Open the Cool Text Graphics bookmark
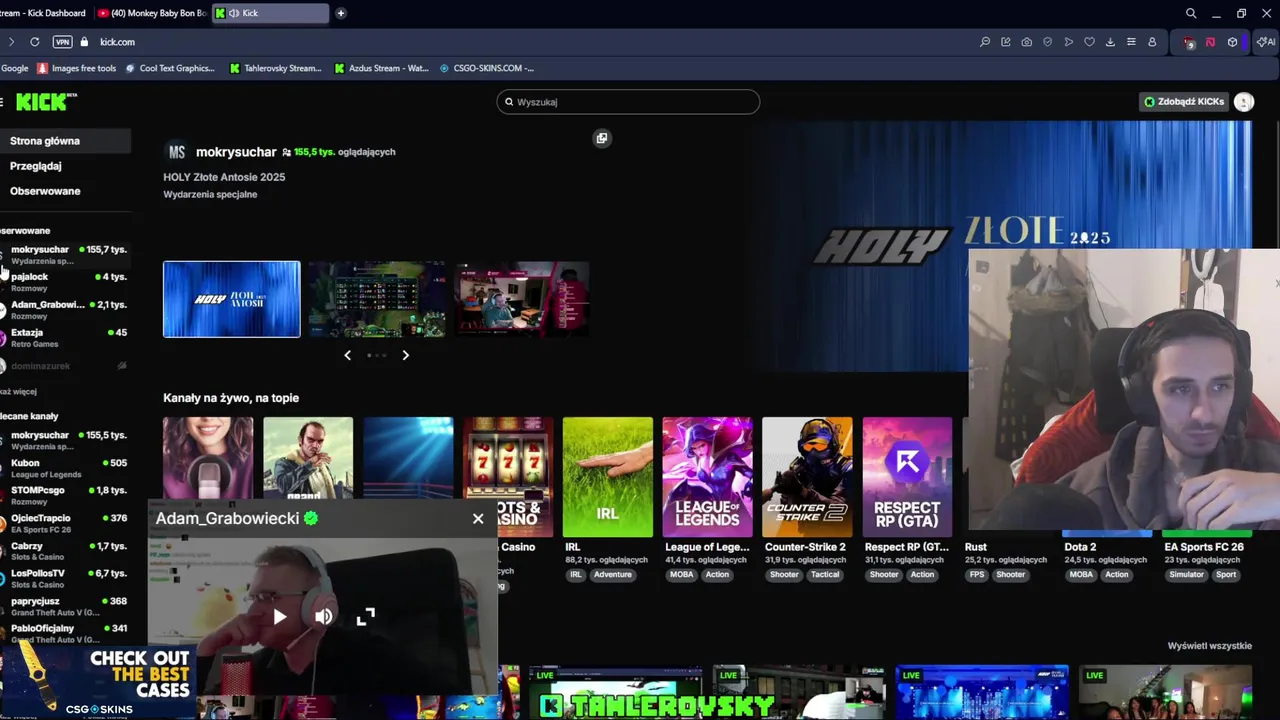The width and height of the screenshot is (1280, 720). tap(170, 68)
